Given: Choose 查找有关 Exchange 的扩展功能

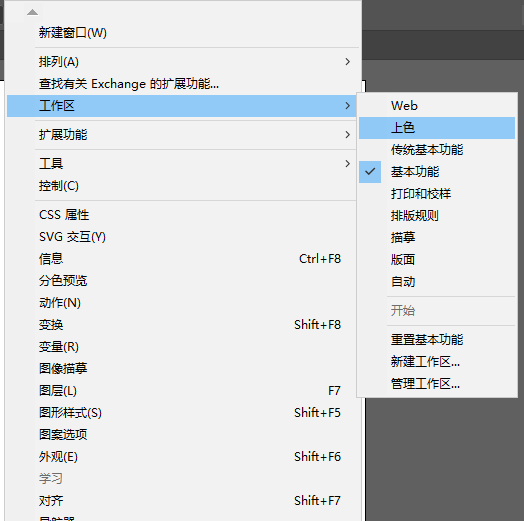Looking at the screenshot, I should [x=182, y=84].
